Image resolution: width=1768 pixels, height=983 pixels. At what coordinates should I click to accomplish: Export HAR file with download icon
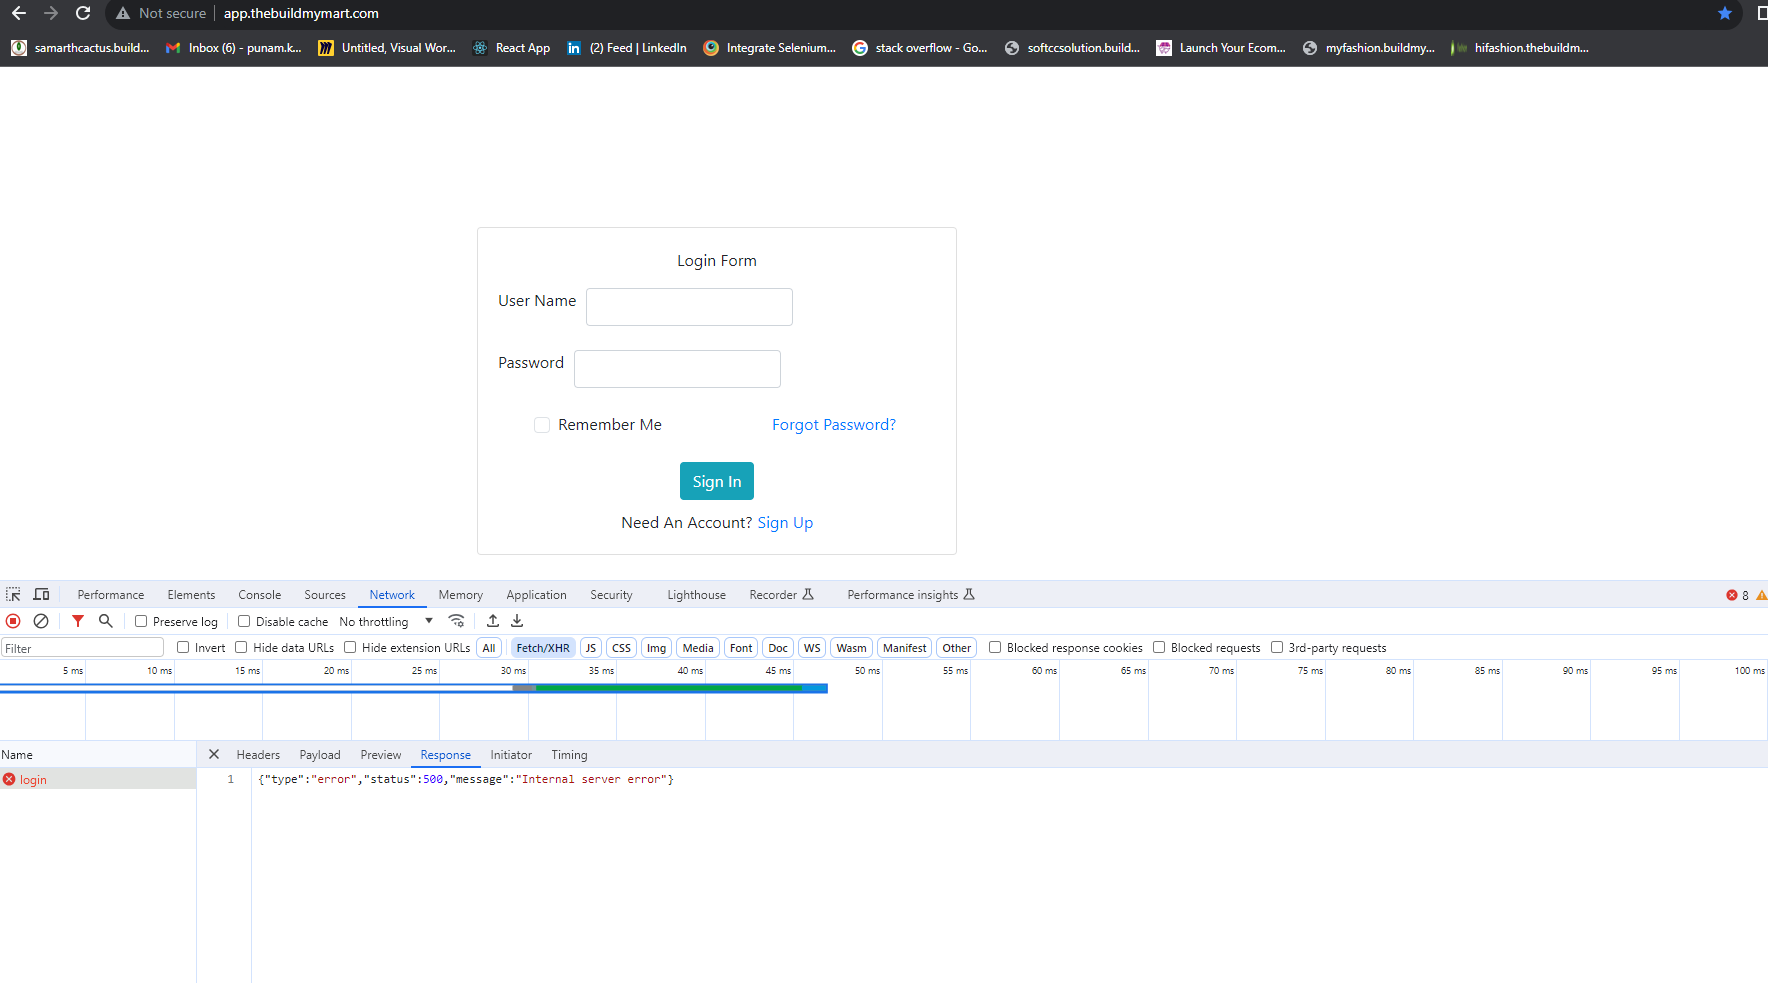pyautogui.click(x=517, y=621)
